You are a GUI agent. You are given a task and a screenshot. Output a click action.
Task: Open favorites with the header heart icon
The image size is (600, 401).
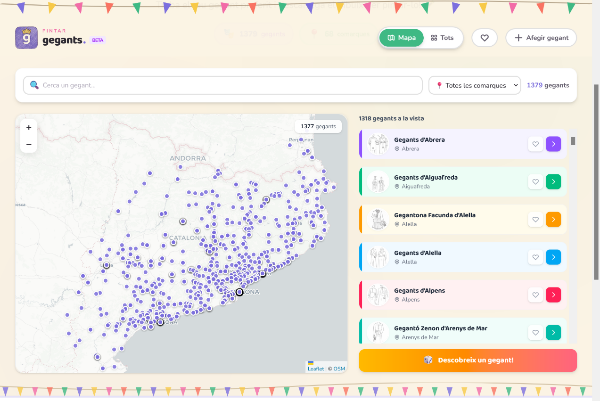pos(484,37)
